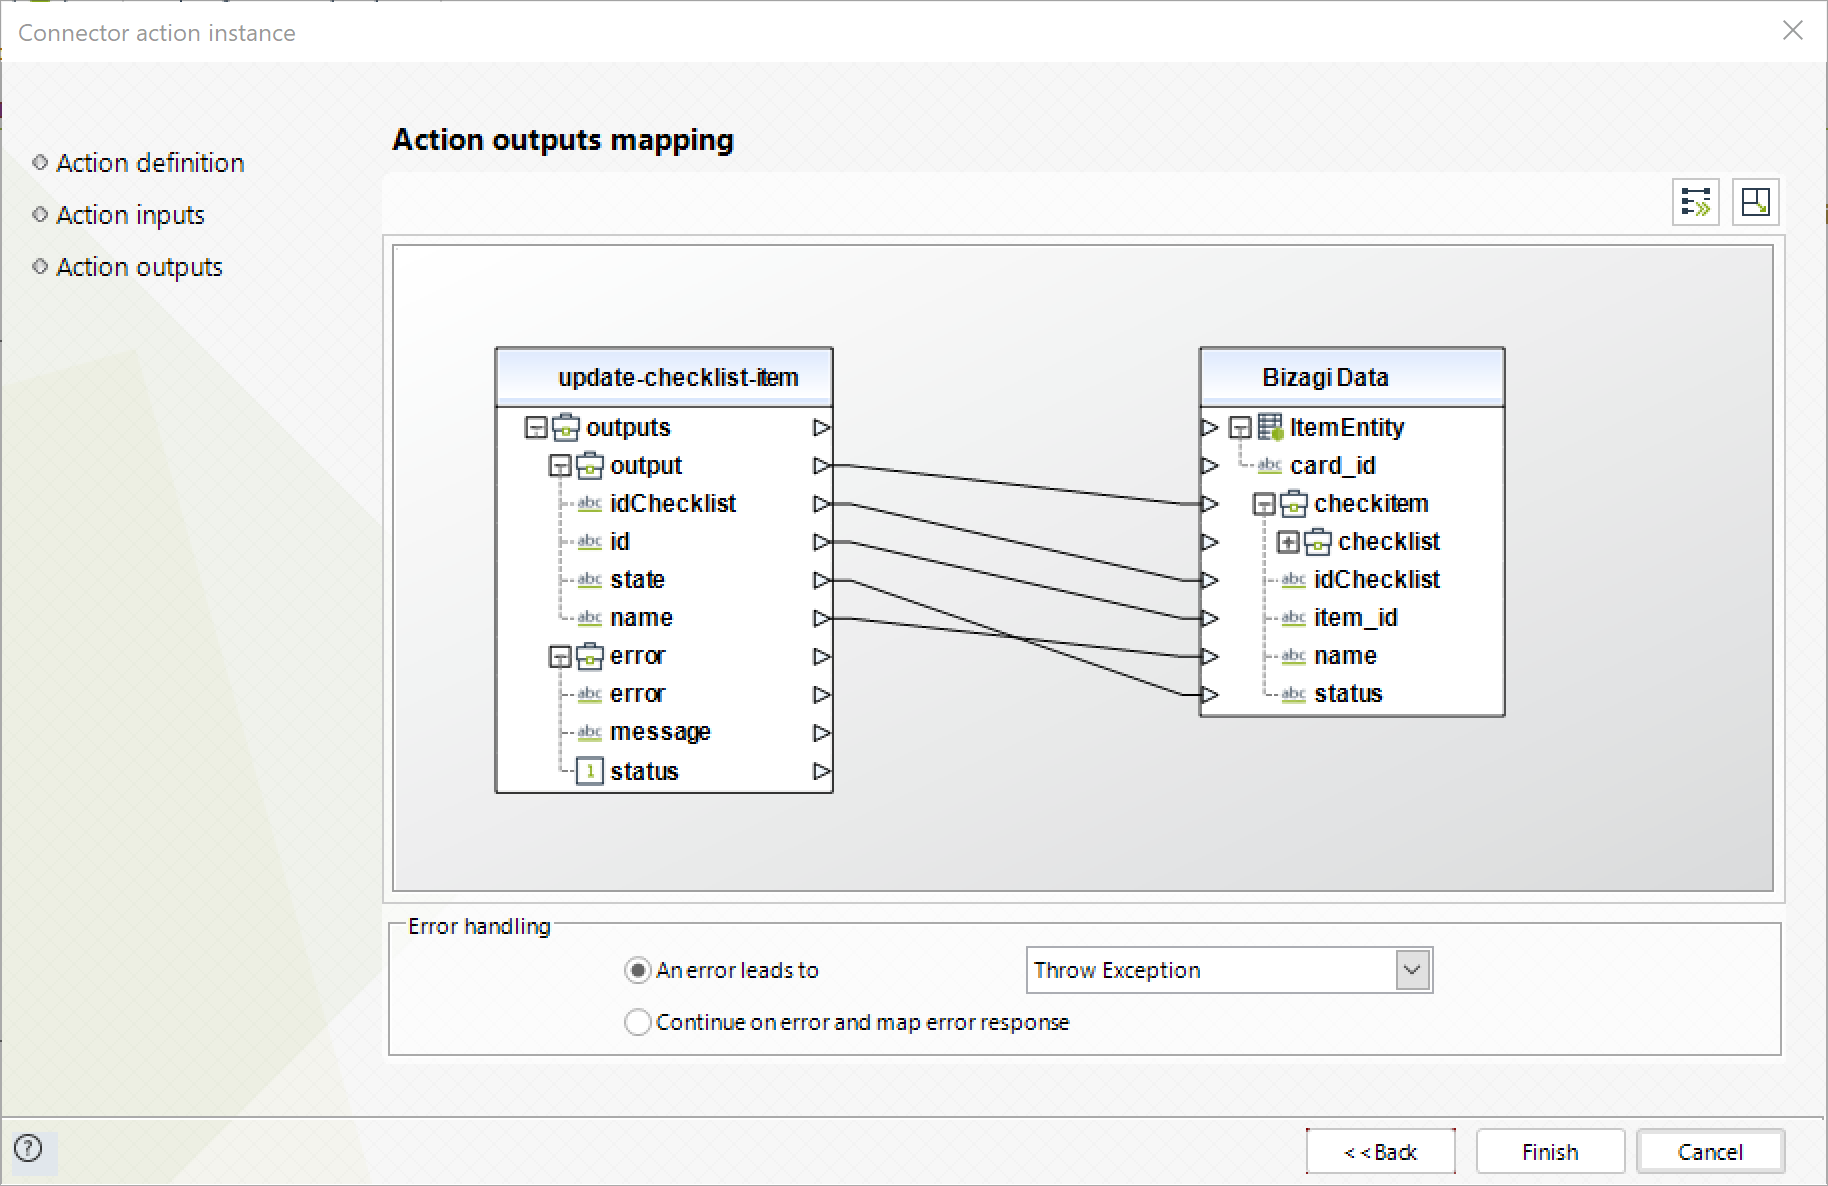This screenshot has height=1186, width=1828.
Task: Click the Finish button
Action: tap(1550, 1152)
